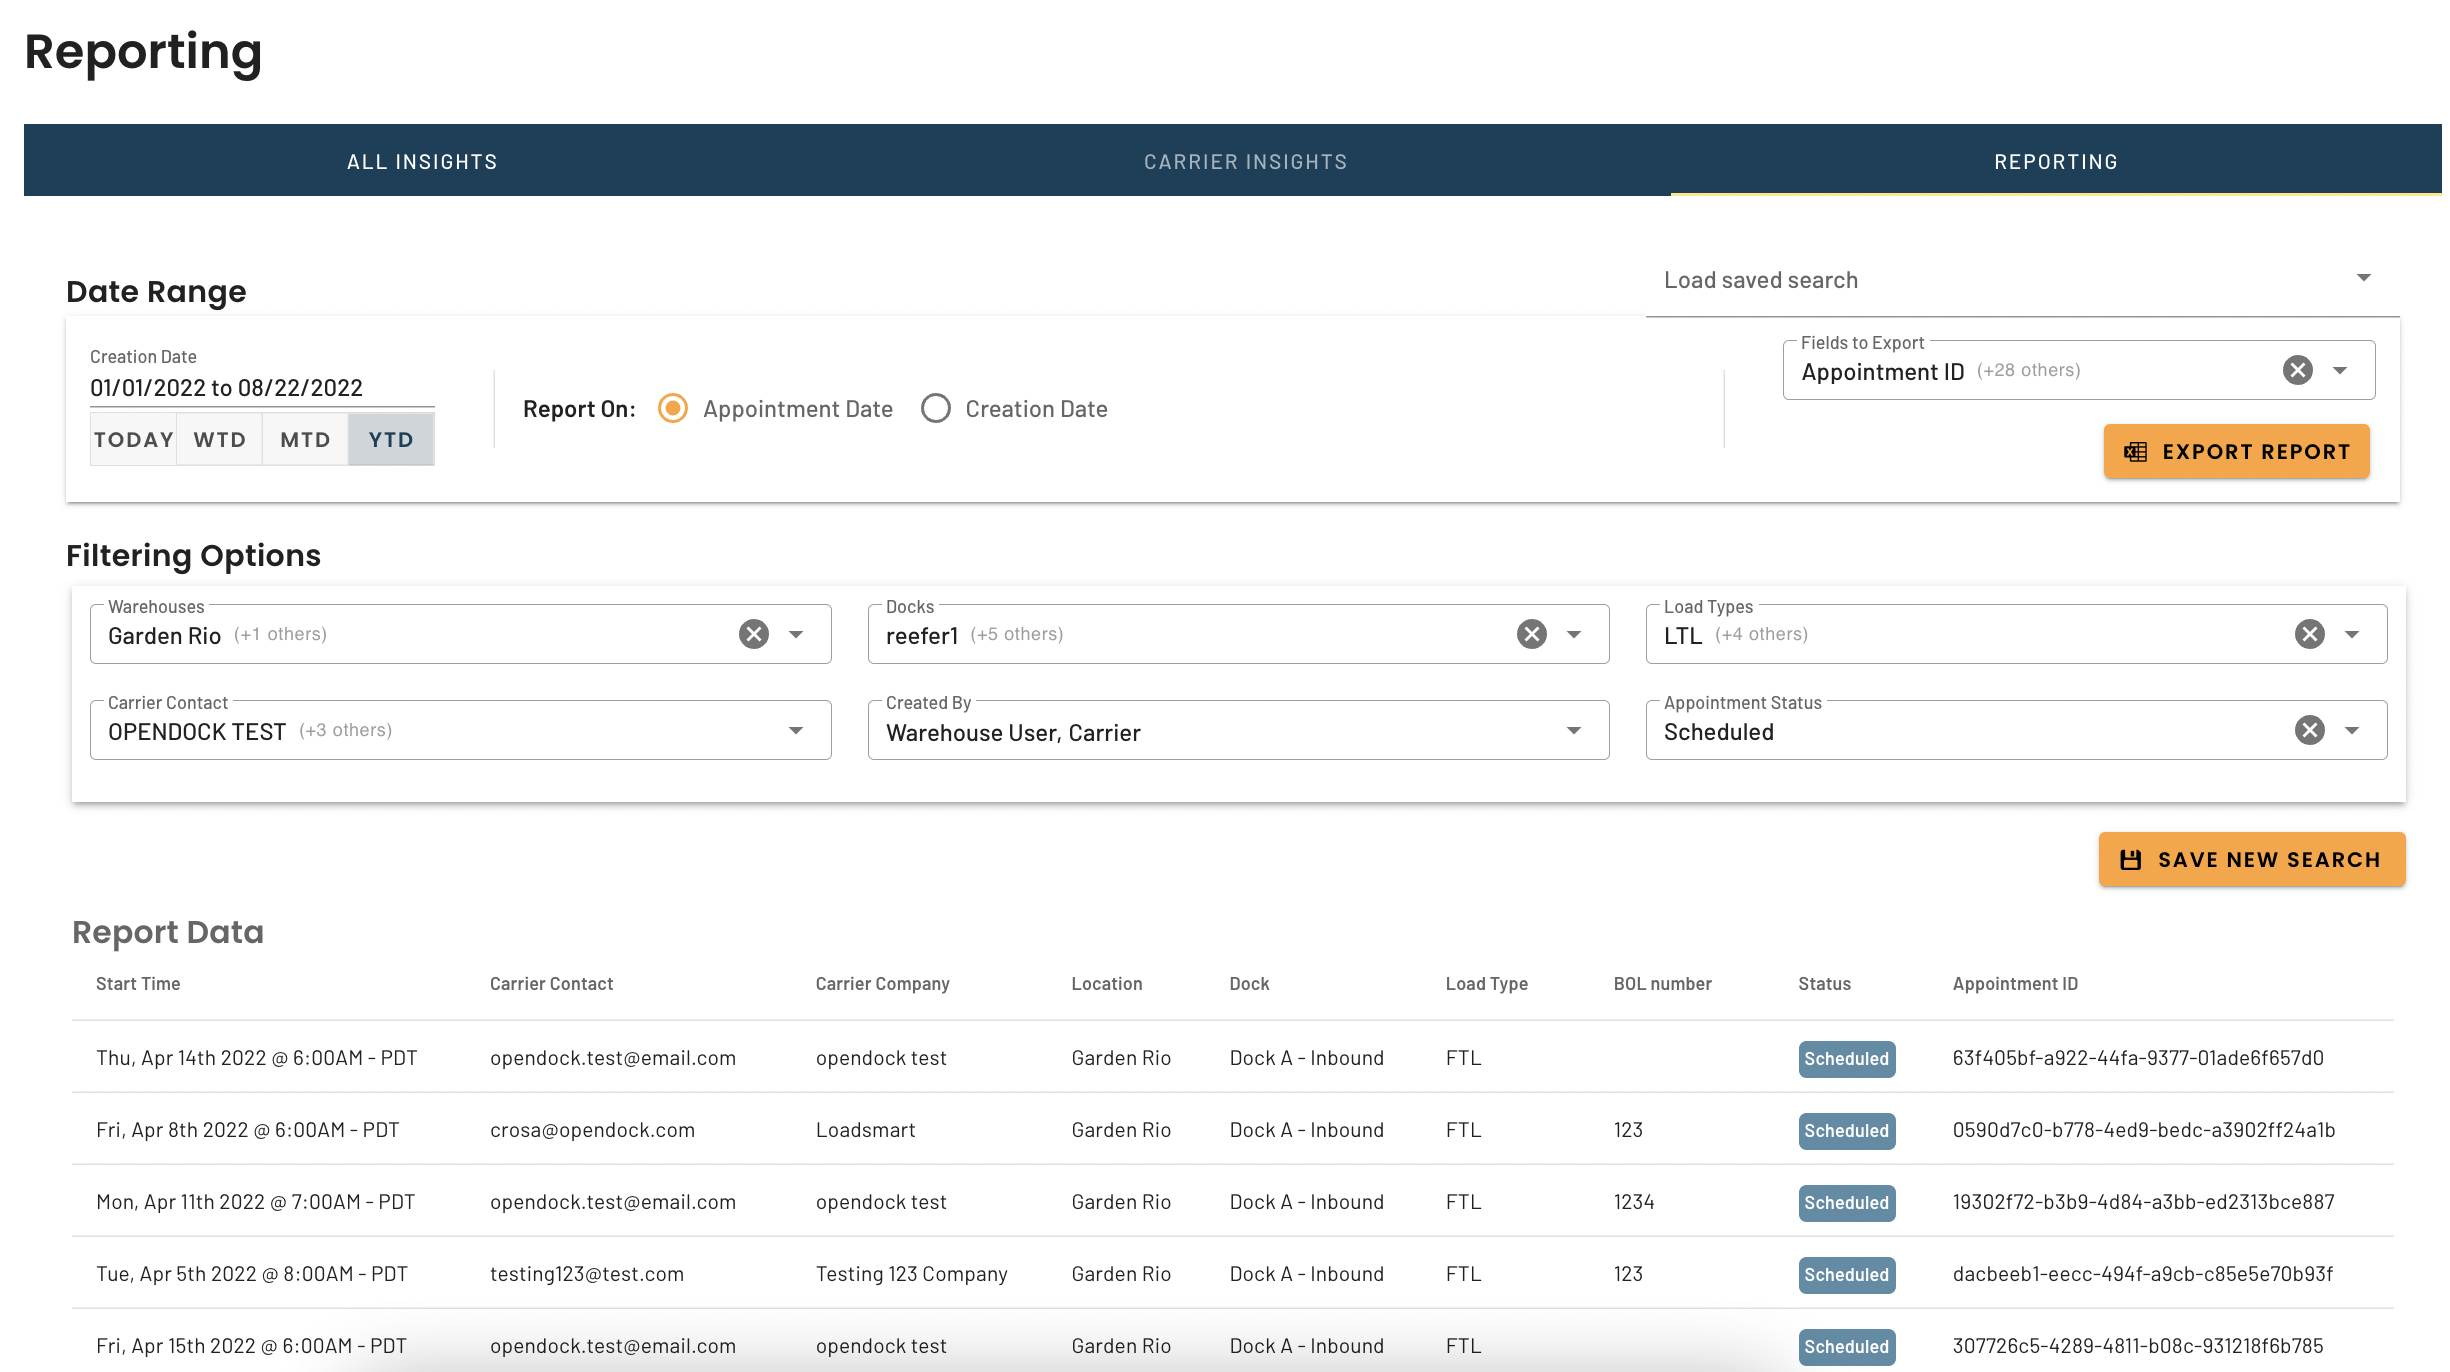Select the Appointment Date radio button

pos(673,408)
